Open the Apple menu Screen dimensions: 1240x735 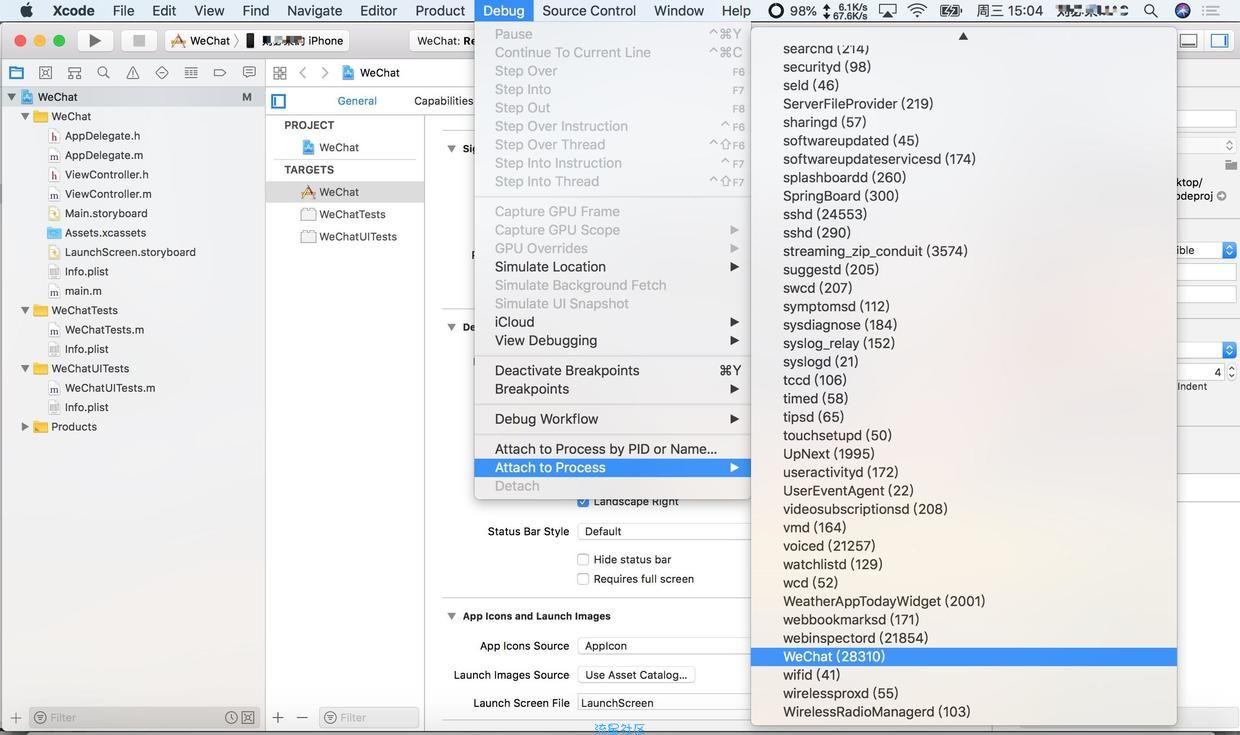[27, 11]
